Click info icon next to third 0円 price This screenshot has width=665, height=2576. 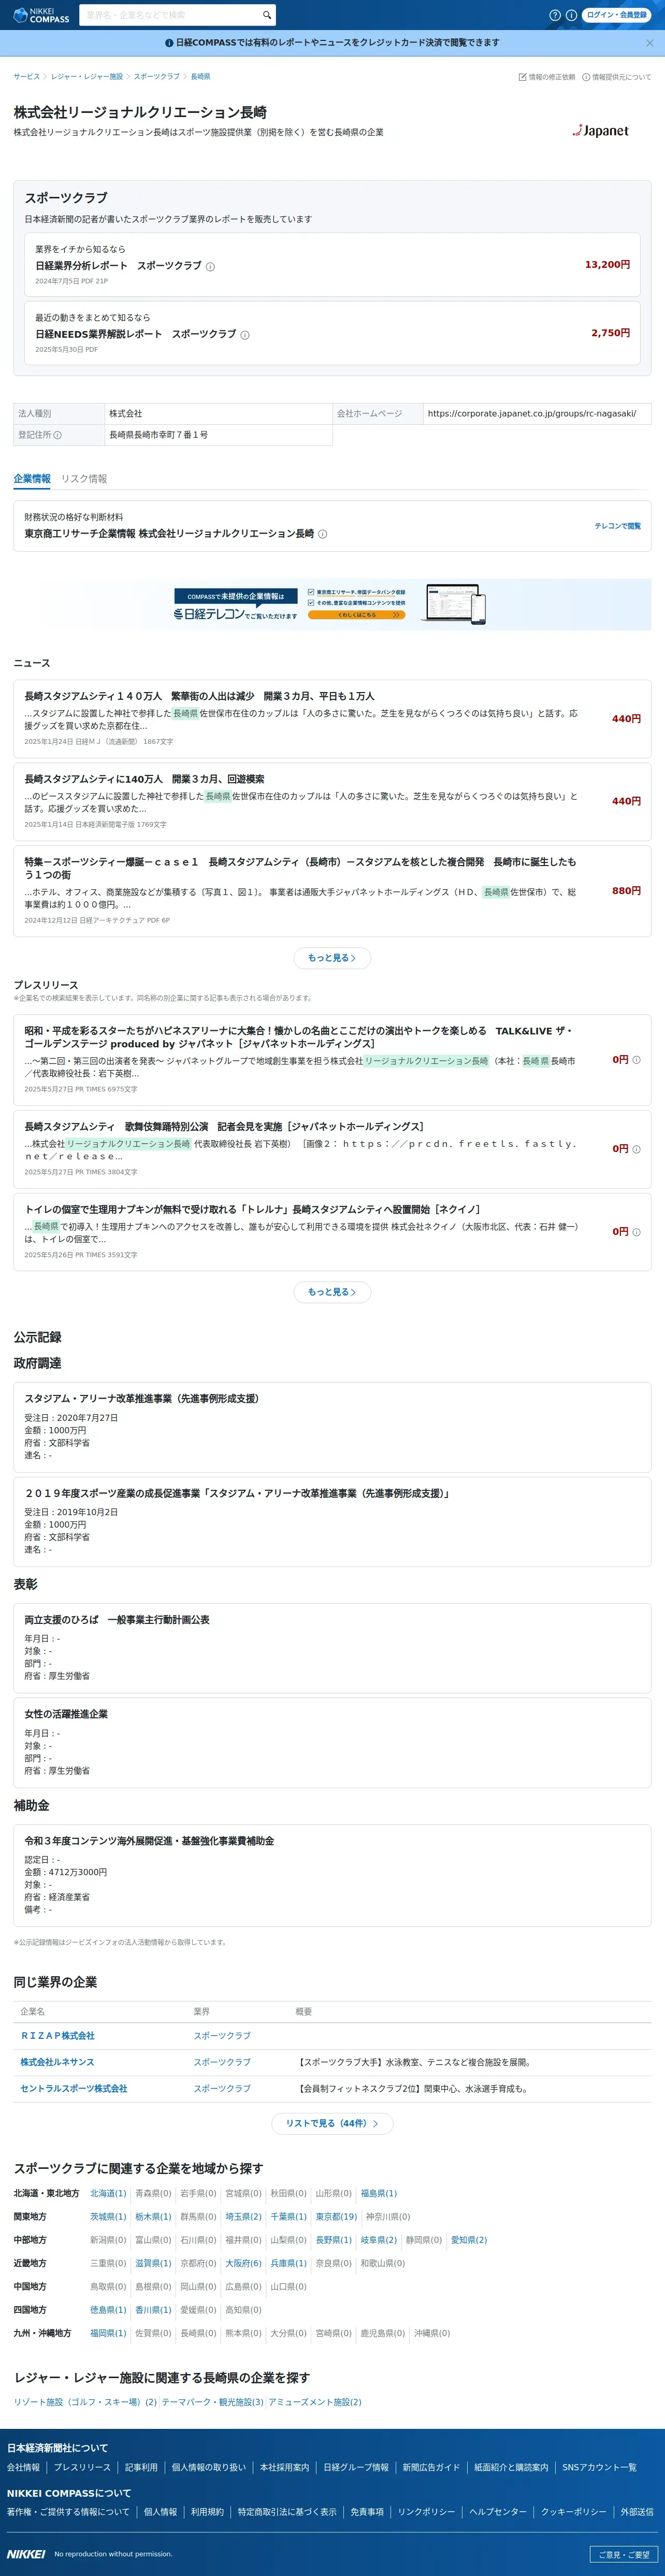pyautogui.click(x=636, y=1232)
